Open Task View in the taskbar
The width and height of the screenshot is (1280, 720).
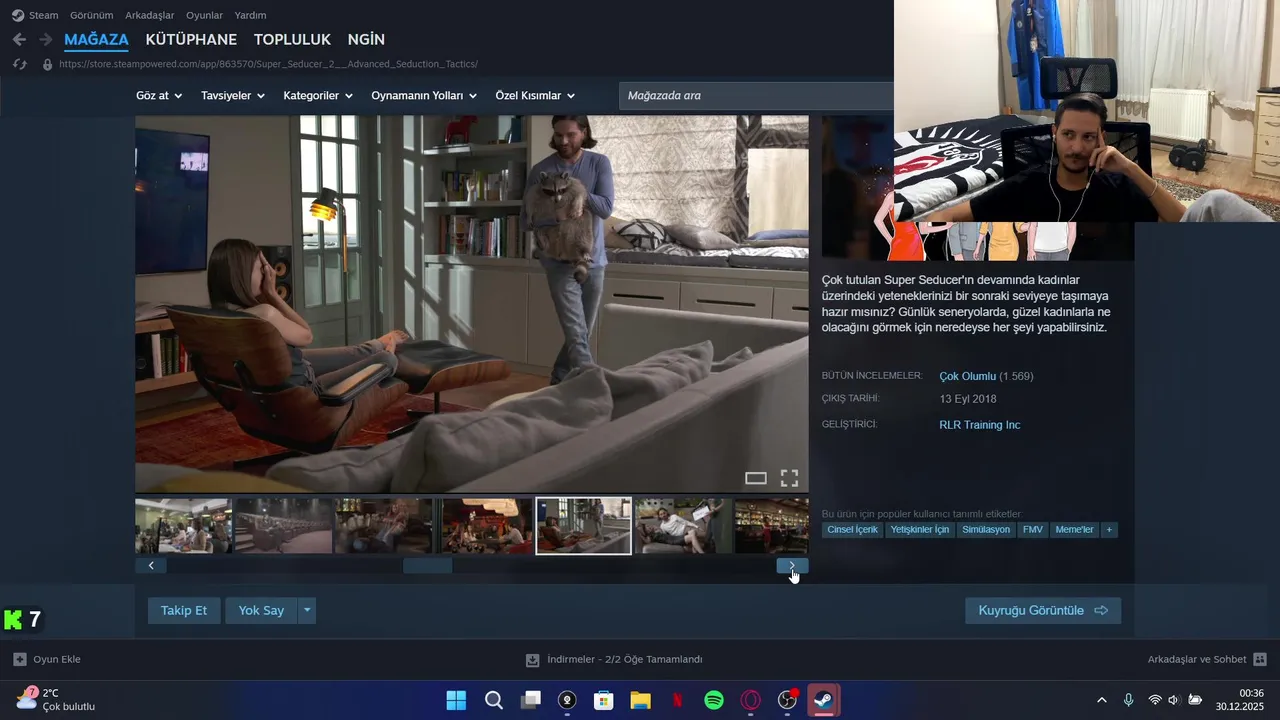530,700
